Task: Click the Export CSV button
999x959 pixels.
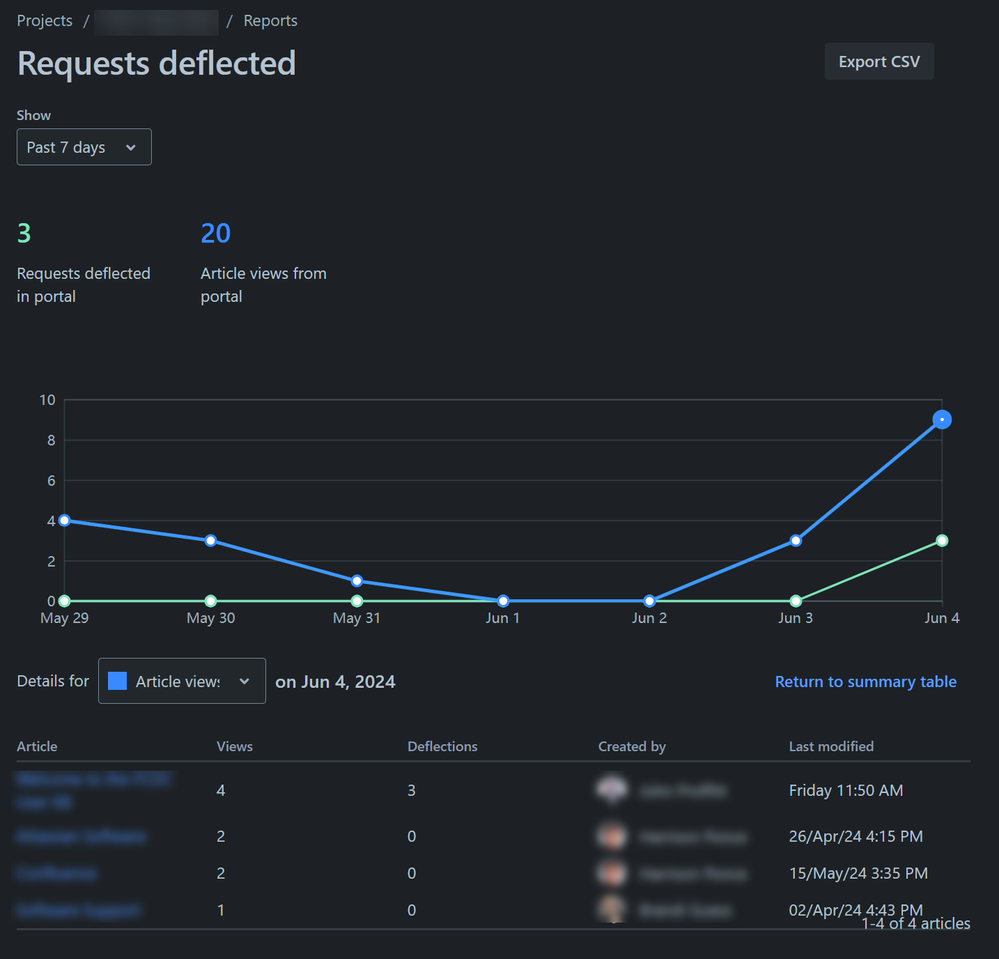Action: pyautogui.click(x=878, y=61)
